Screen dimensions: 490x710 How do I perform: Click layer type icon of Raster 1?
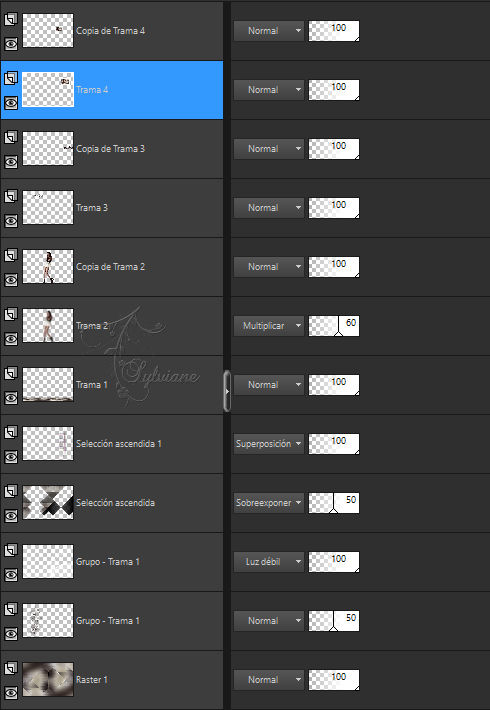(11, 668)
